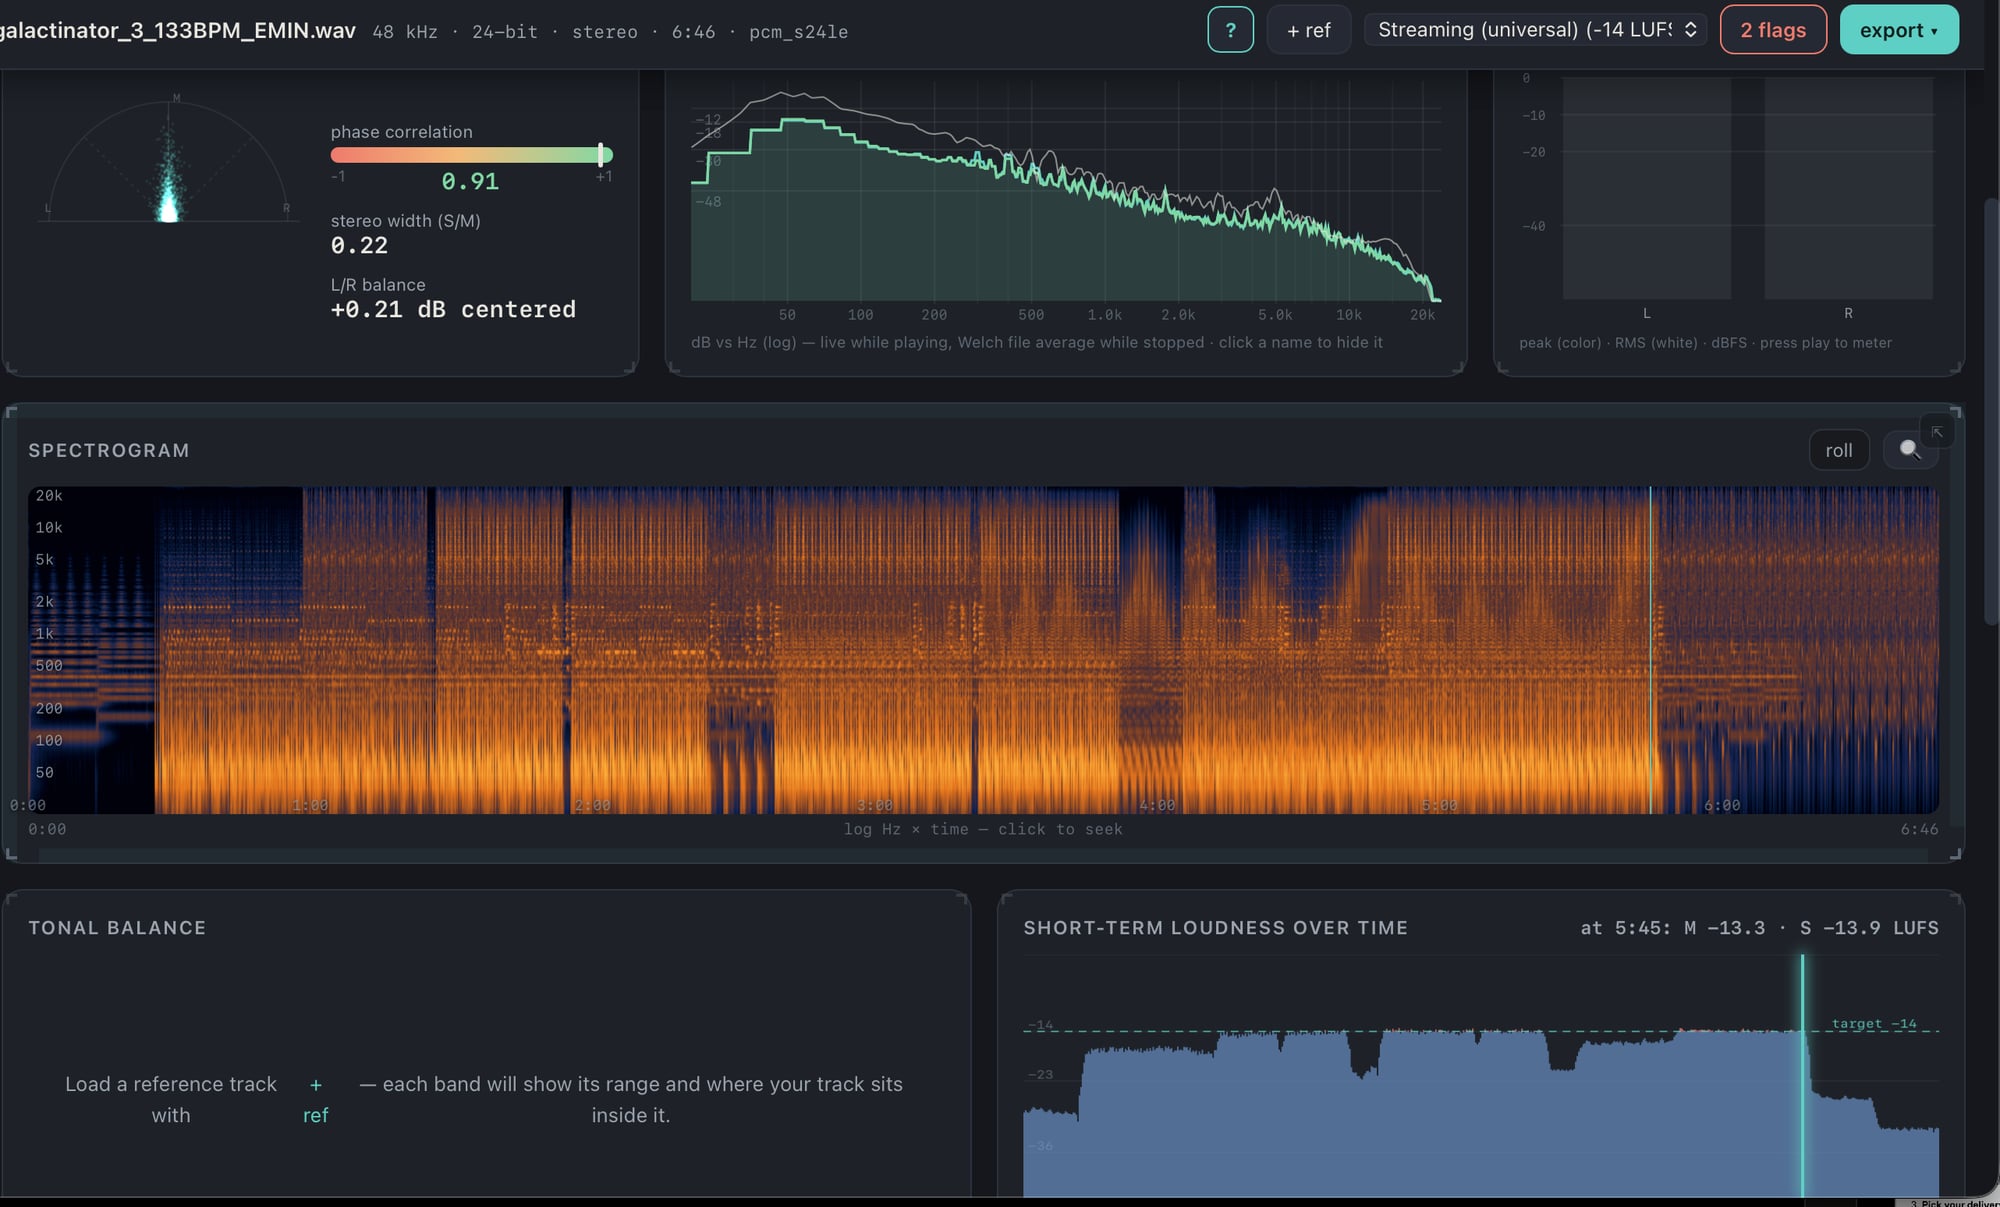Click the teal playhead line in the spectrogram

[1650, 650]
